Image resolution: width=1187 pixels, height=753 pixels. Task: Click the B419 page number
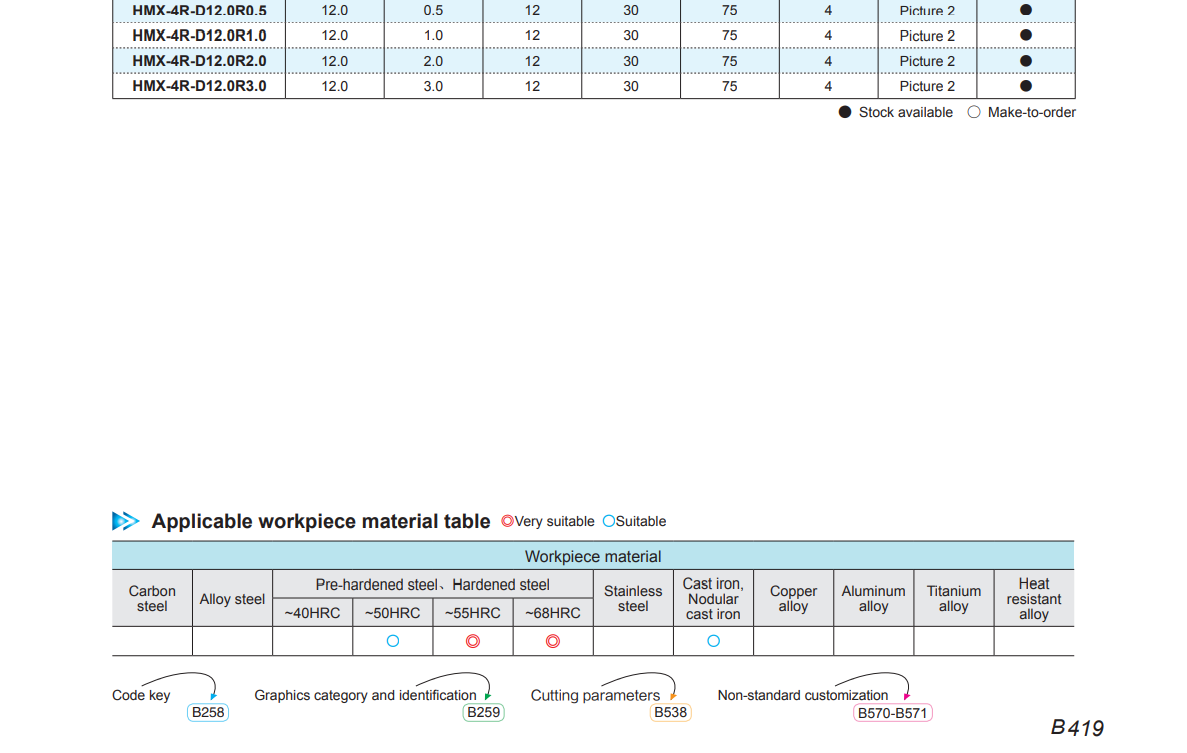(1077, 728)
